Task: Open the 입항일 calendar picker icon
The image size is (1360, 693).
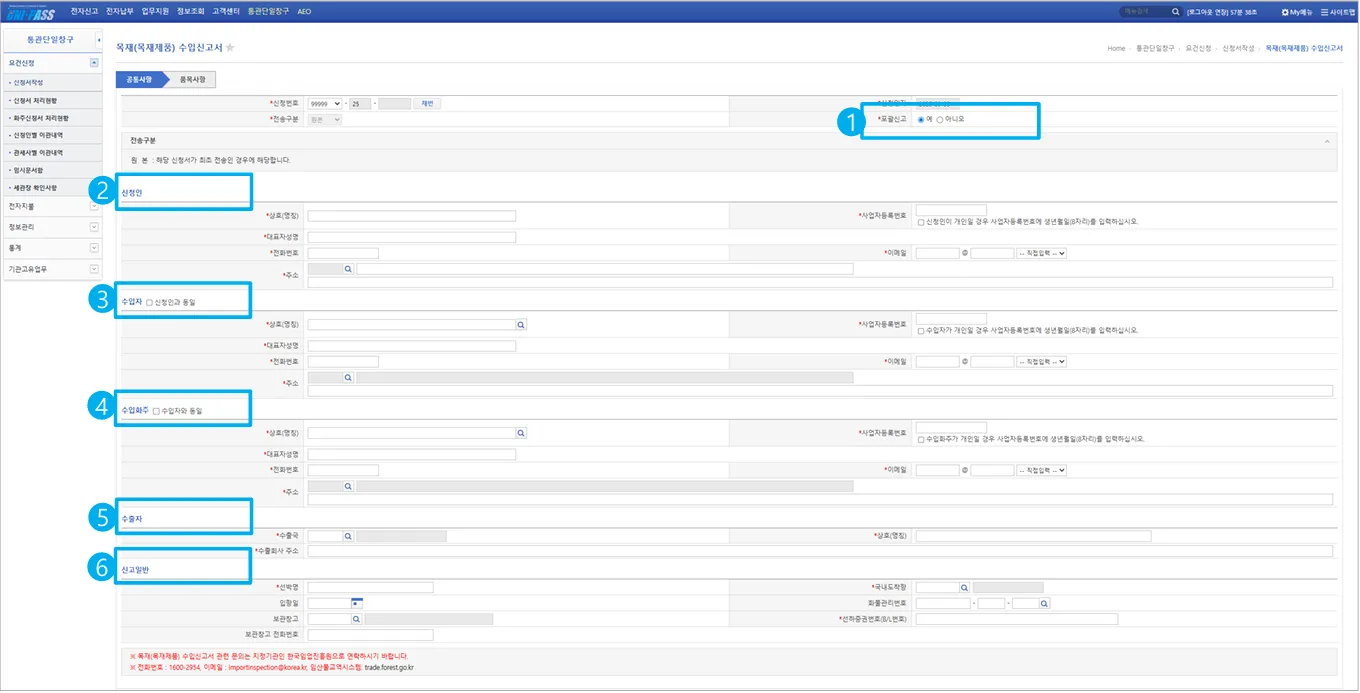Action: tap(355, 603)
